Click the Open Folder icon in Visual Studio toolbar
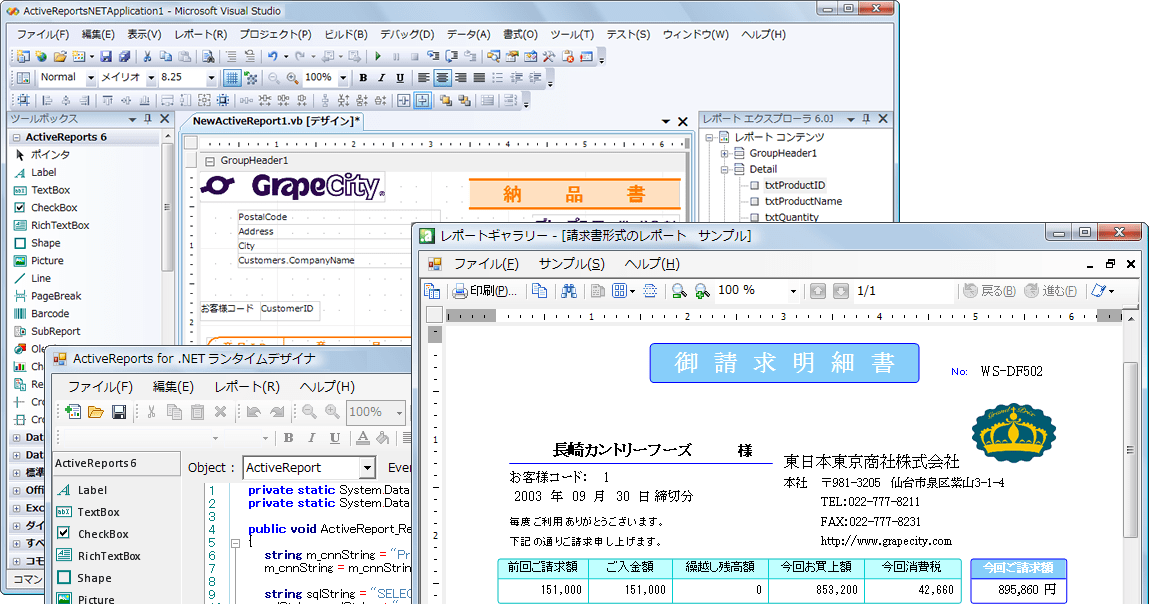 (60, 56)
